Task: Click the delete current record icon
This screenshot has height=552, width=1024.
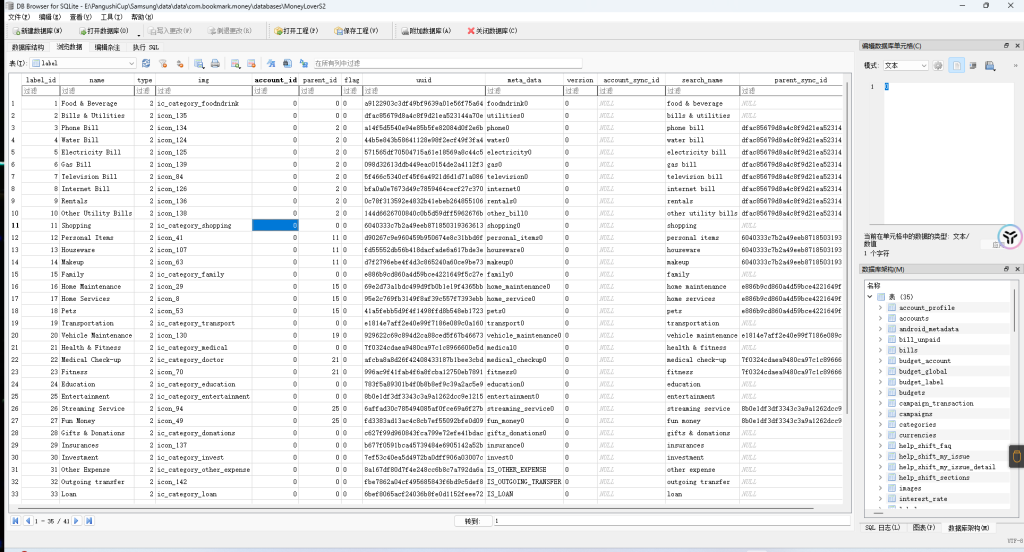Action: pos(251,63)
